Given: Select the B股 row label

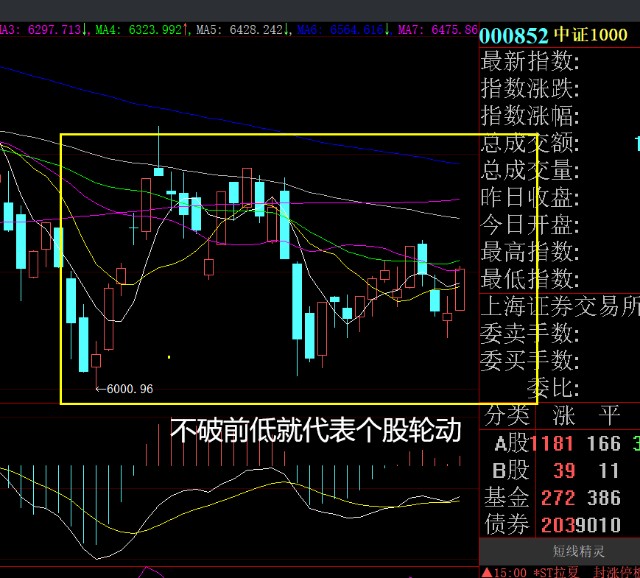Looking at the screenshot, I should click(511, 471).
